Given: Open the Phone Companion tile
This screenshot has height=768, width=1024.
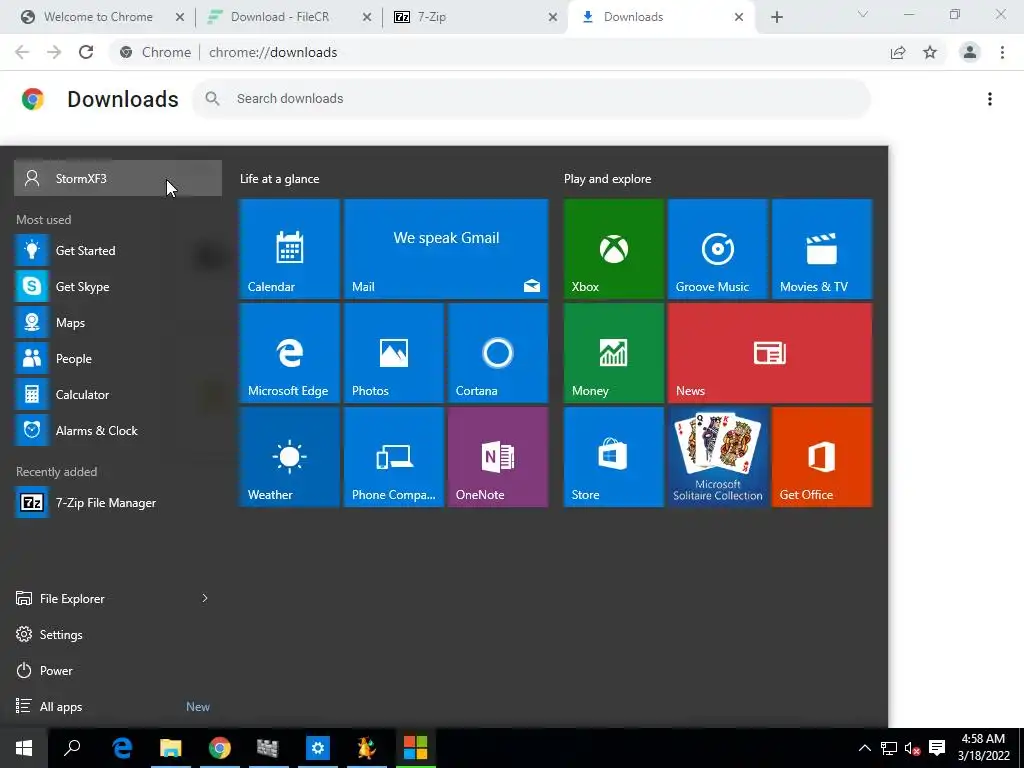Looking at the screenshot, I should [x=394, y=456].
